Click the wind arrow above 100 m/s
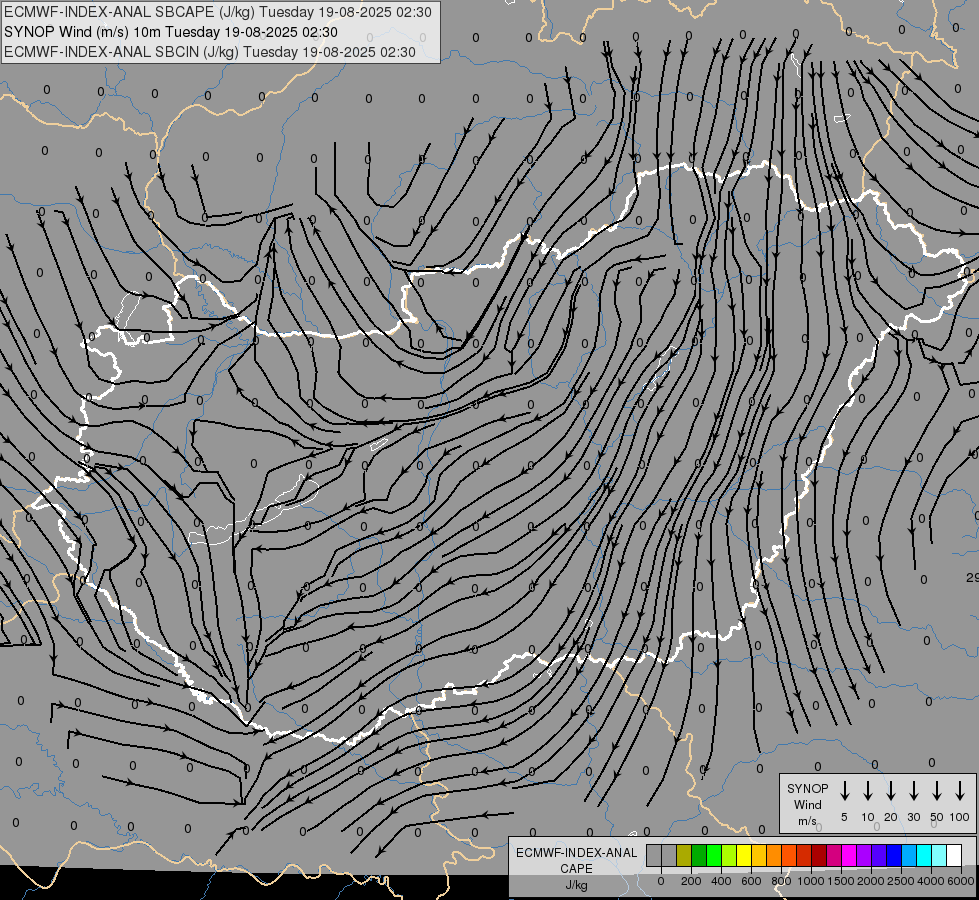This screenshot has width=979, height=900. [x=960, y=791]
